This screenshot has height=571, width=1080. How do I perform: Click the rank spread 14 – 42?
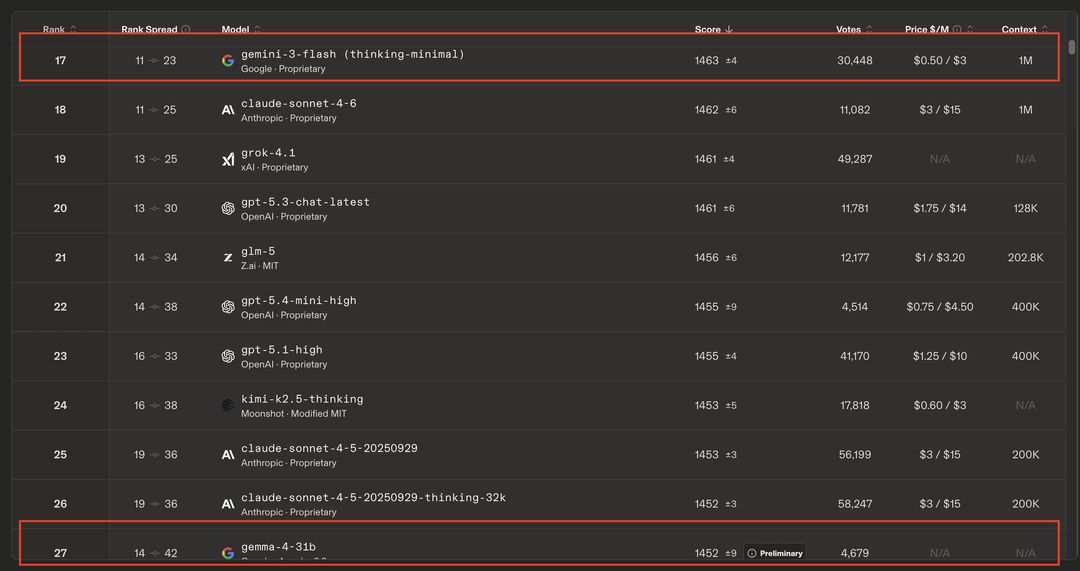click(156, 553)
